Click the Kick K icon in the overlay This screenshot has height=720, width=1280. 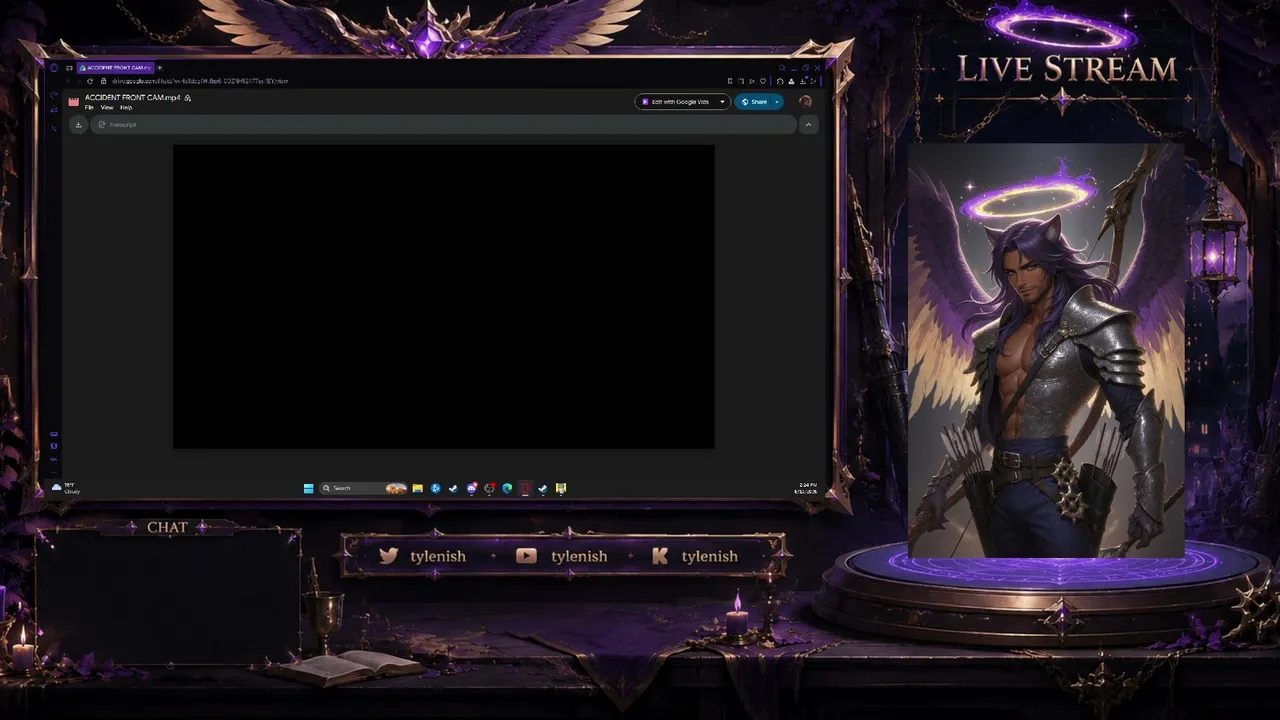[660, 556]
